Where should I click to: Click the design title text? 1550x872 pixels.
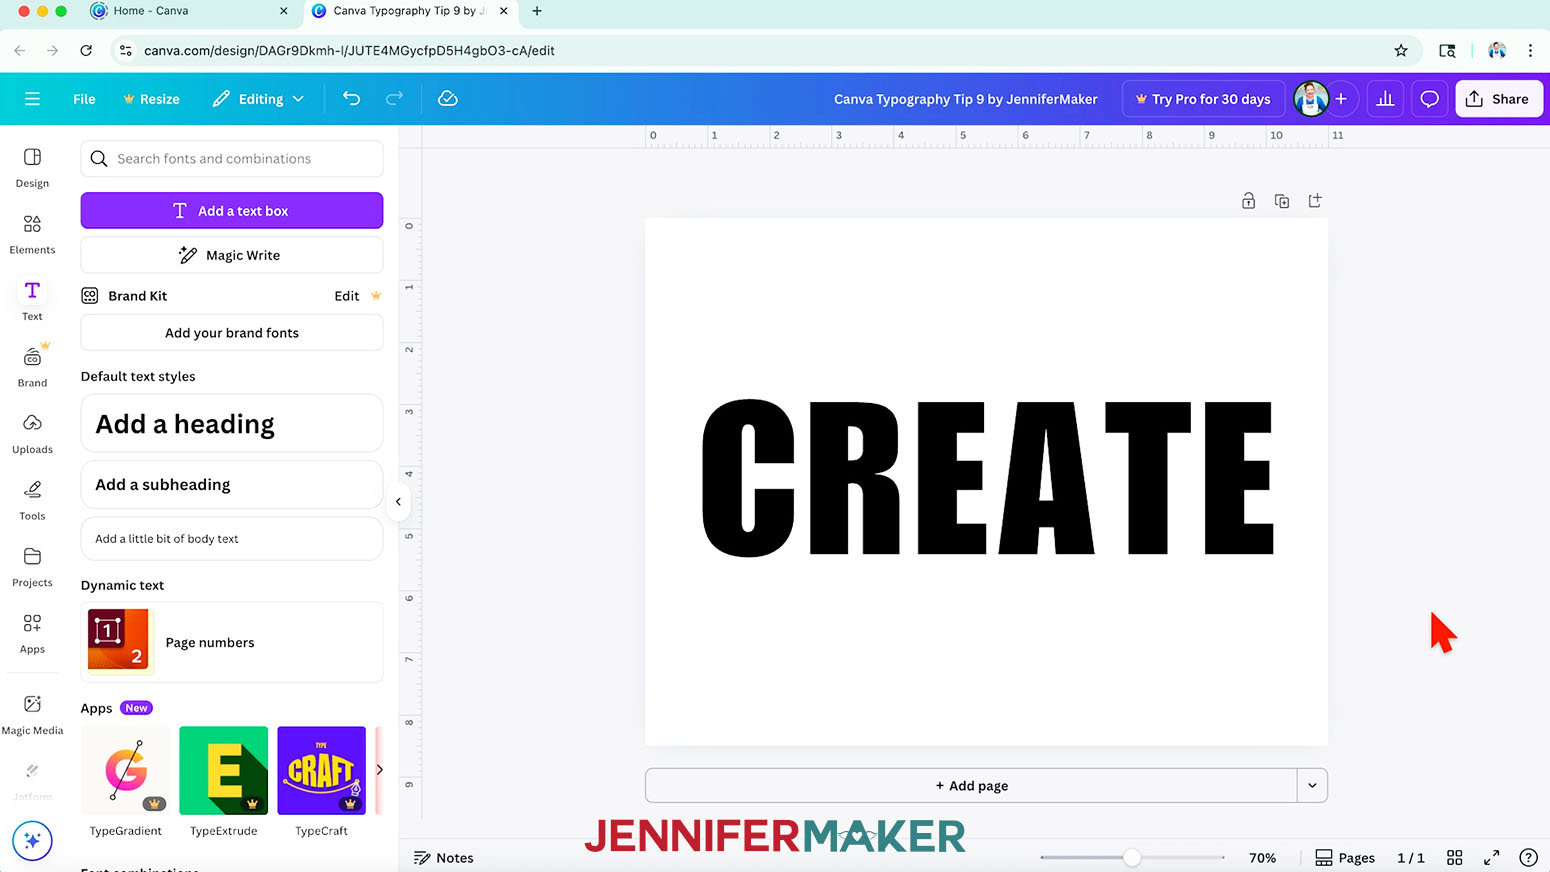point(965,99)
